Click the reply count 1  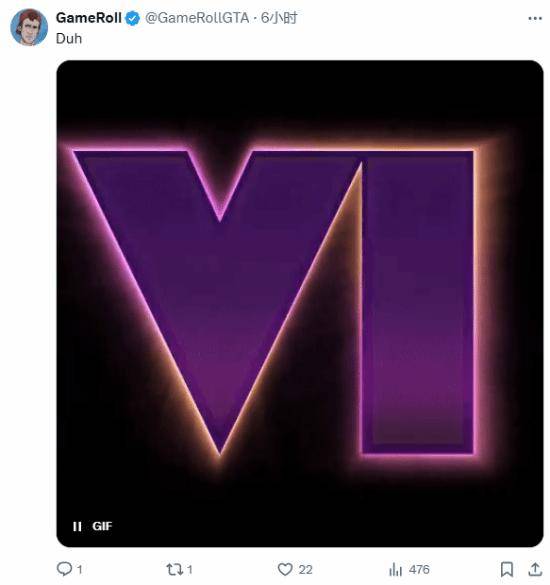click(x=79, y=569)
